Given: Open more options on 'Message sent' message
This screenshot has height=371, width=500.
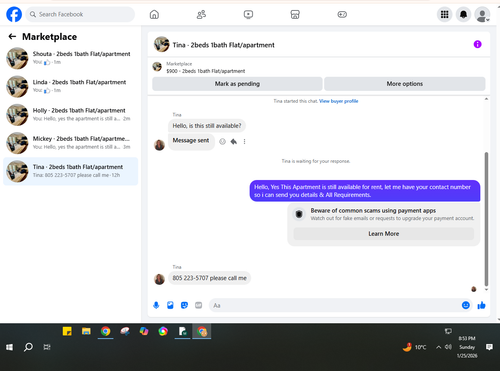Looking at the screenshot, I should tap(244, 142).
